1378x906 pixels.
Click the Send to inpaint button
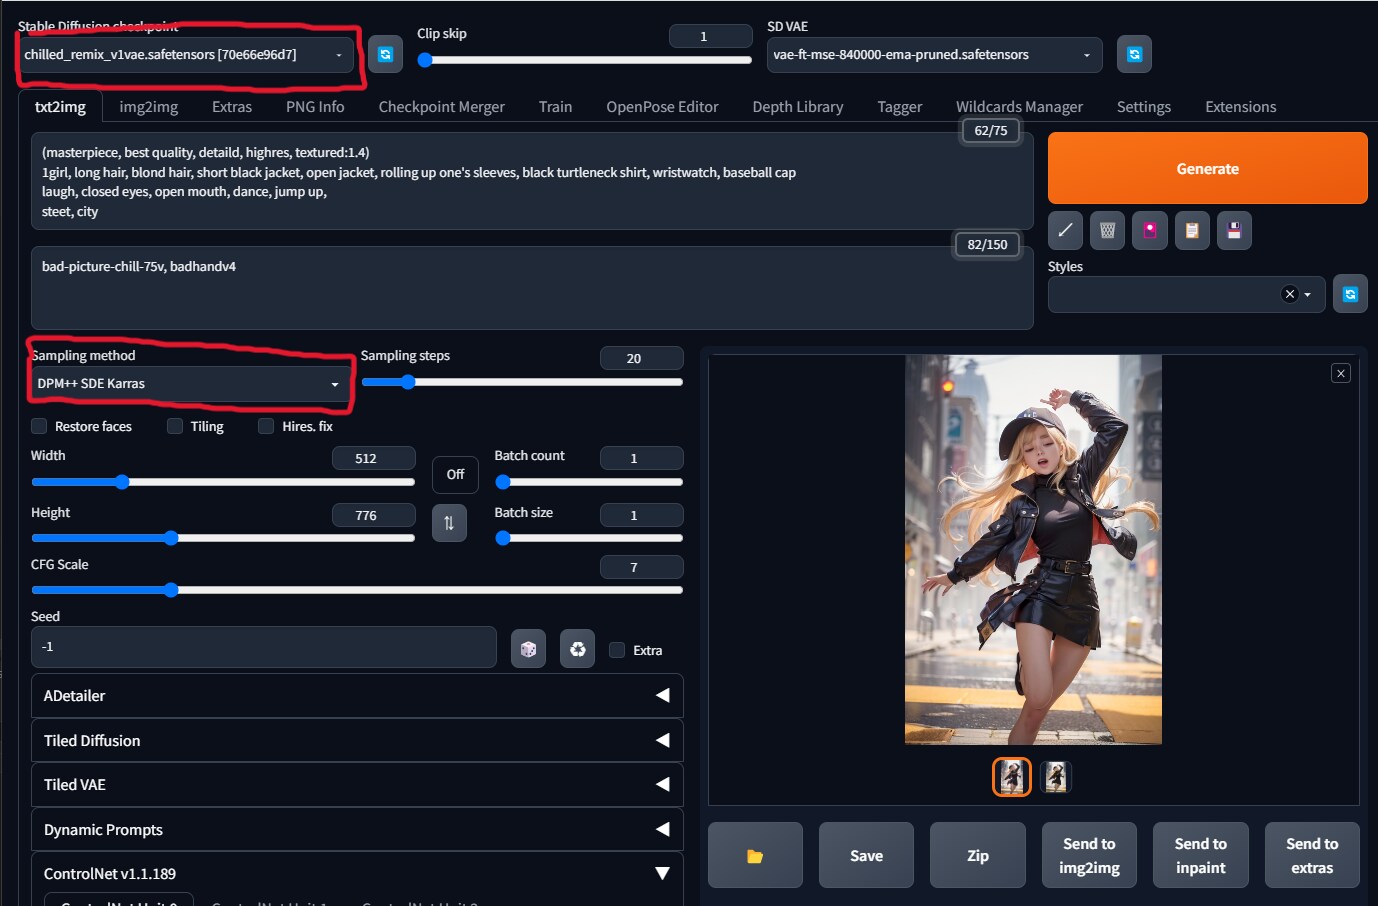[x=1200, y=856]
